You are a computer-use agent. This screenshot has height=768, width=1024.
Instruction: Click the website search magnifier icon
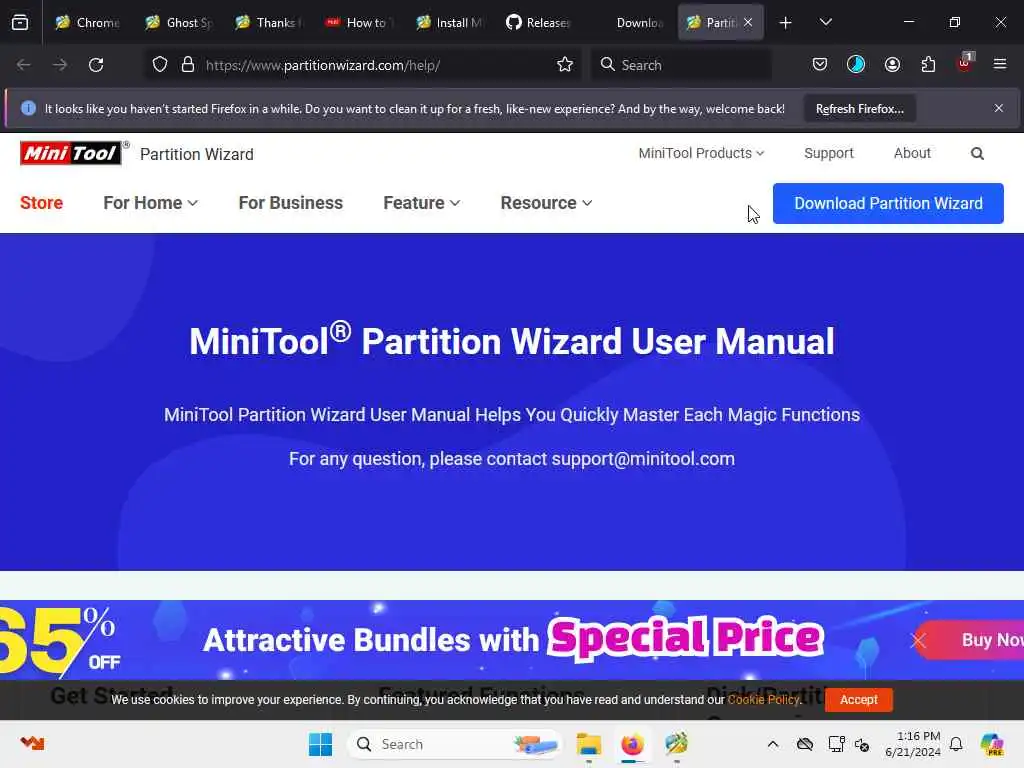(977, 153)
